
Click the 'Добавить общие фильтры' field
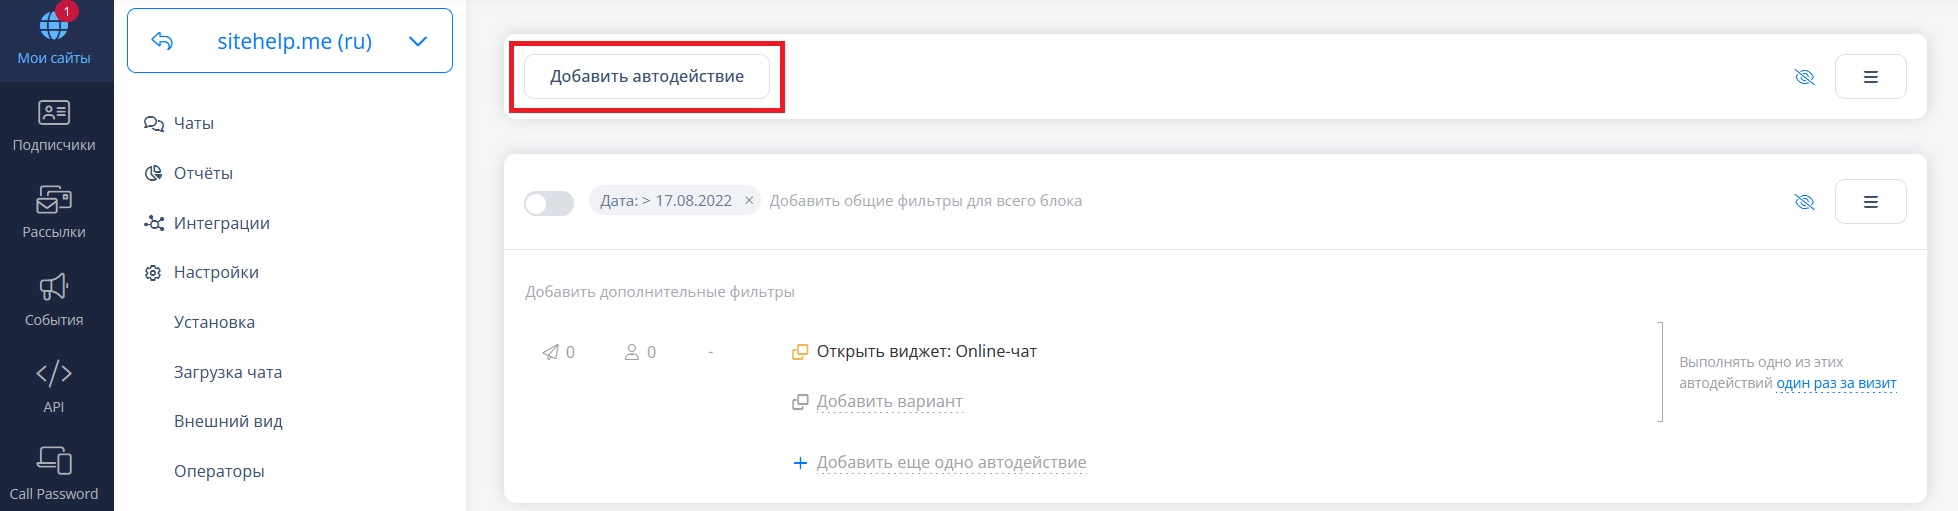(925, 201)
